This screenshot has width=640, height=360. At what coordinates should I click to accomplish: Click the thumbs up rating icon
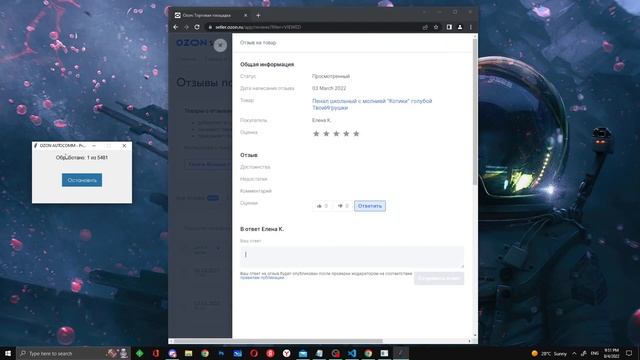[x=319, y=206]
